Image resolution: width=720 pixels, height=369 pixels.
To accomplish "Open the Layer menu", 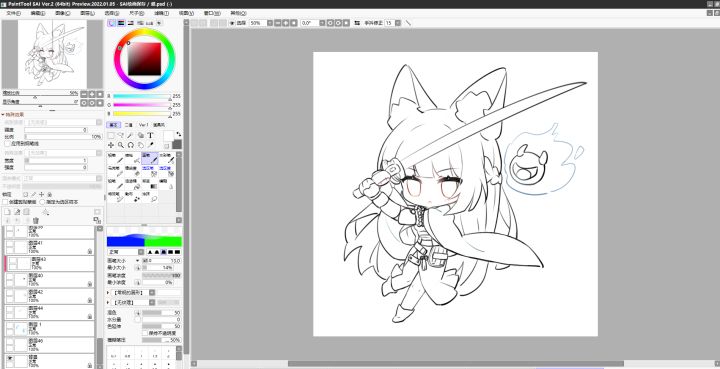I will point(87,13).
